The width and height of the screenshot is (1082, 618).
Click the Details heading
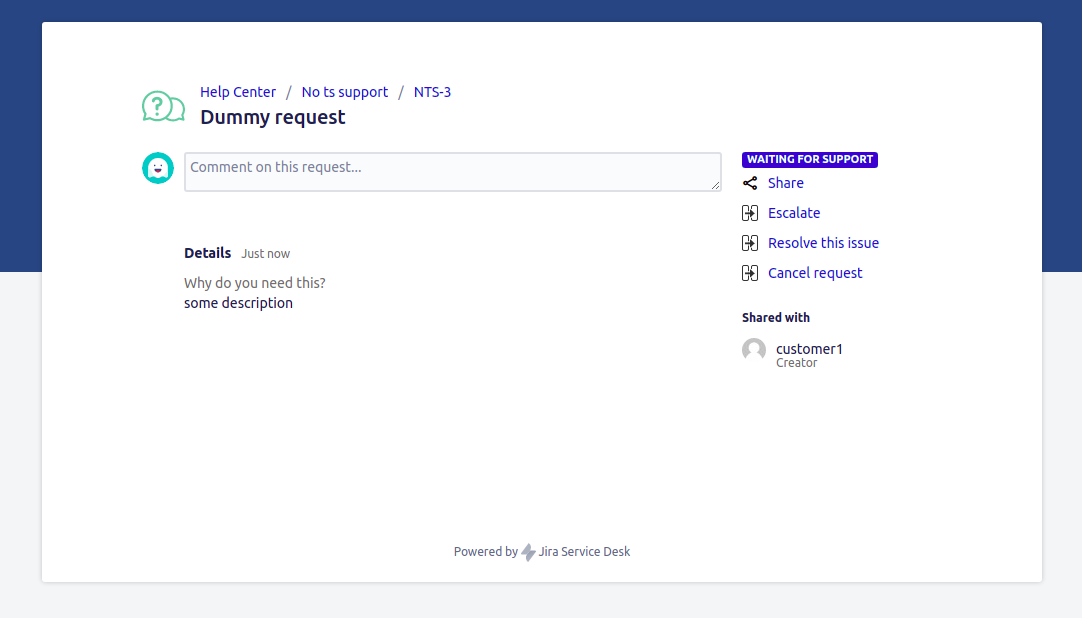tap(208, 253)
